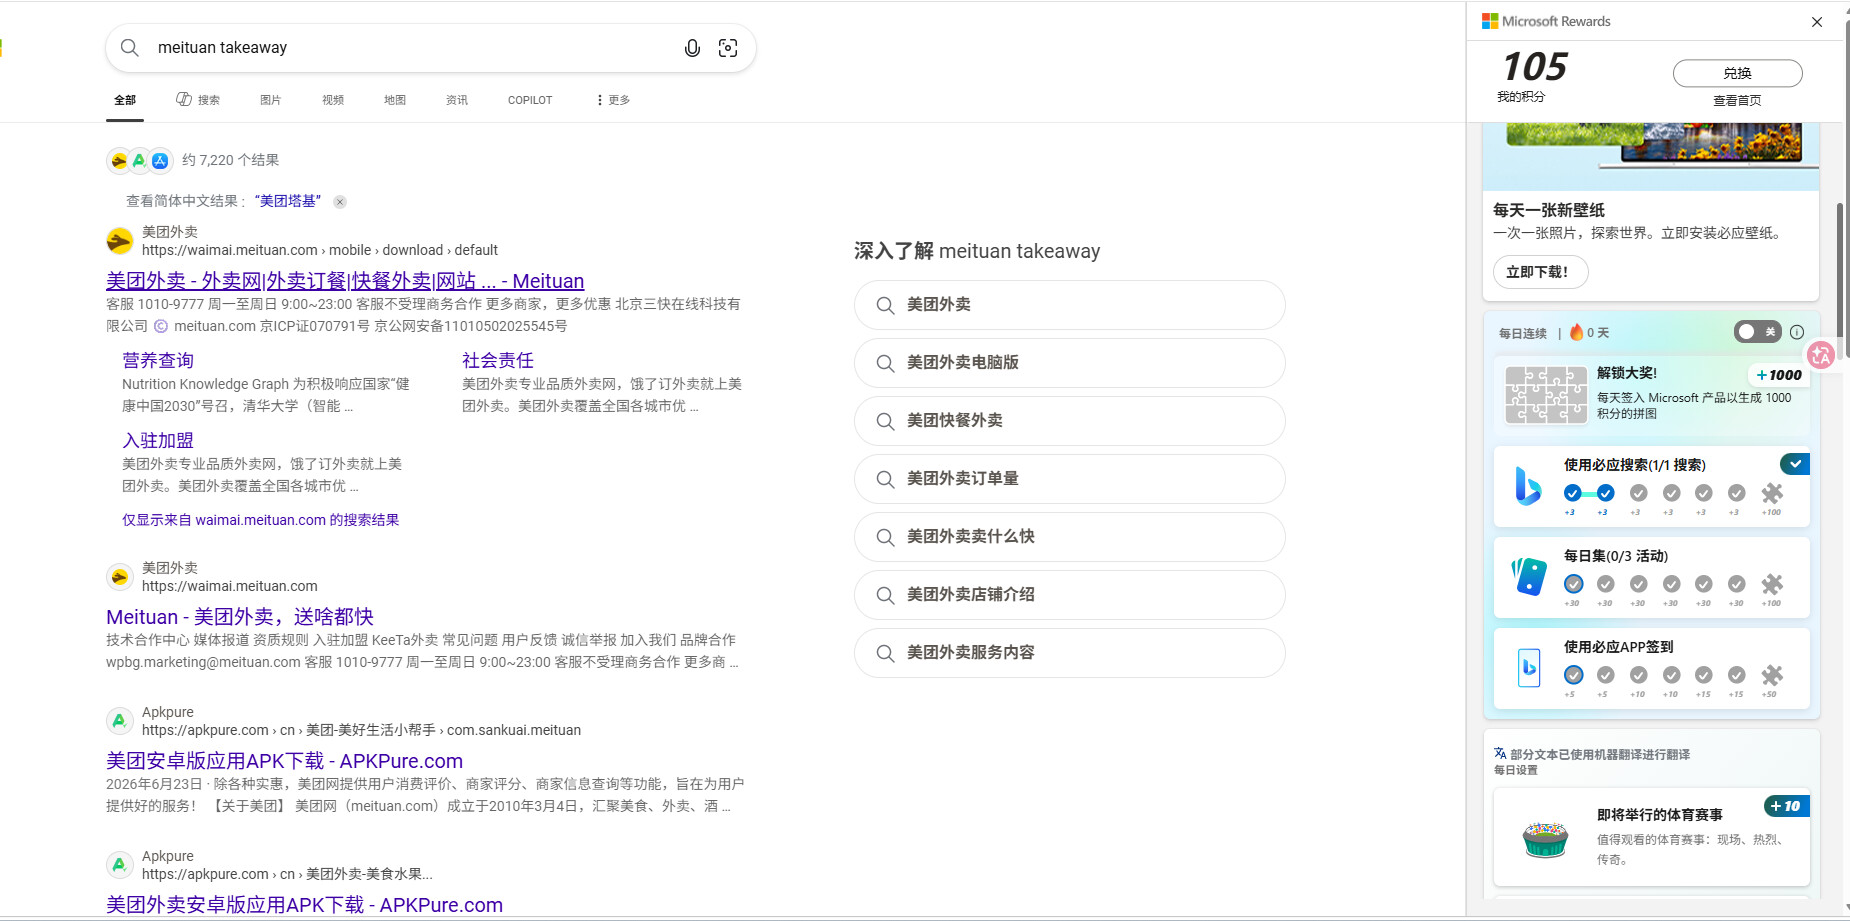Toggle the 每日连续 streak switch
The width and height of the screenshot is (1850, 921).
1757,332
